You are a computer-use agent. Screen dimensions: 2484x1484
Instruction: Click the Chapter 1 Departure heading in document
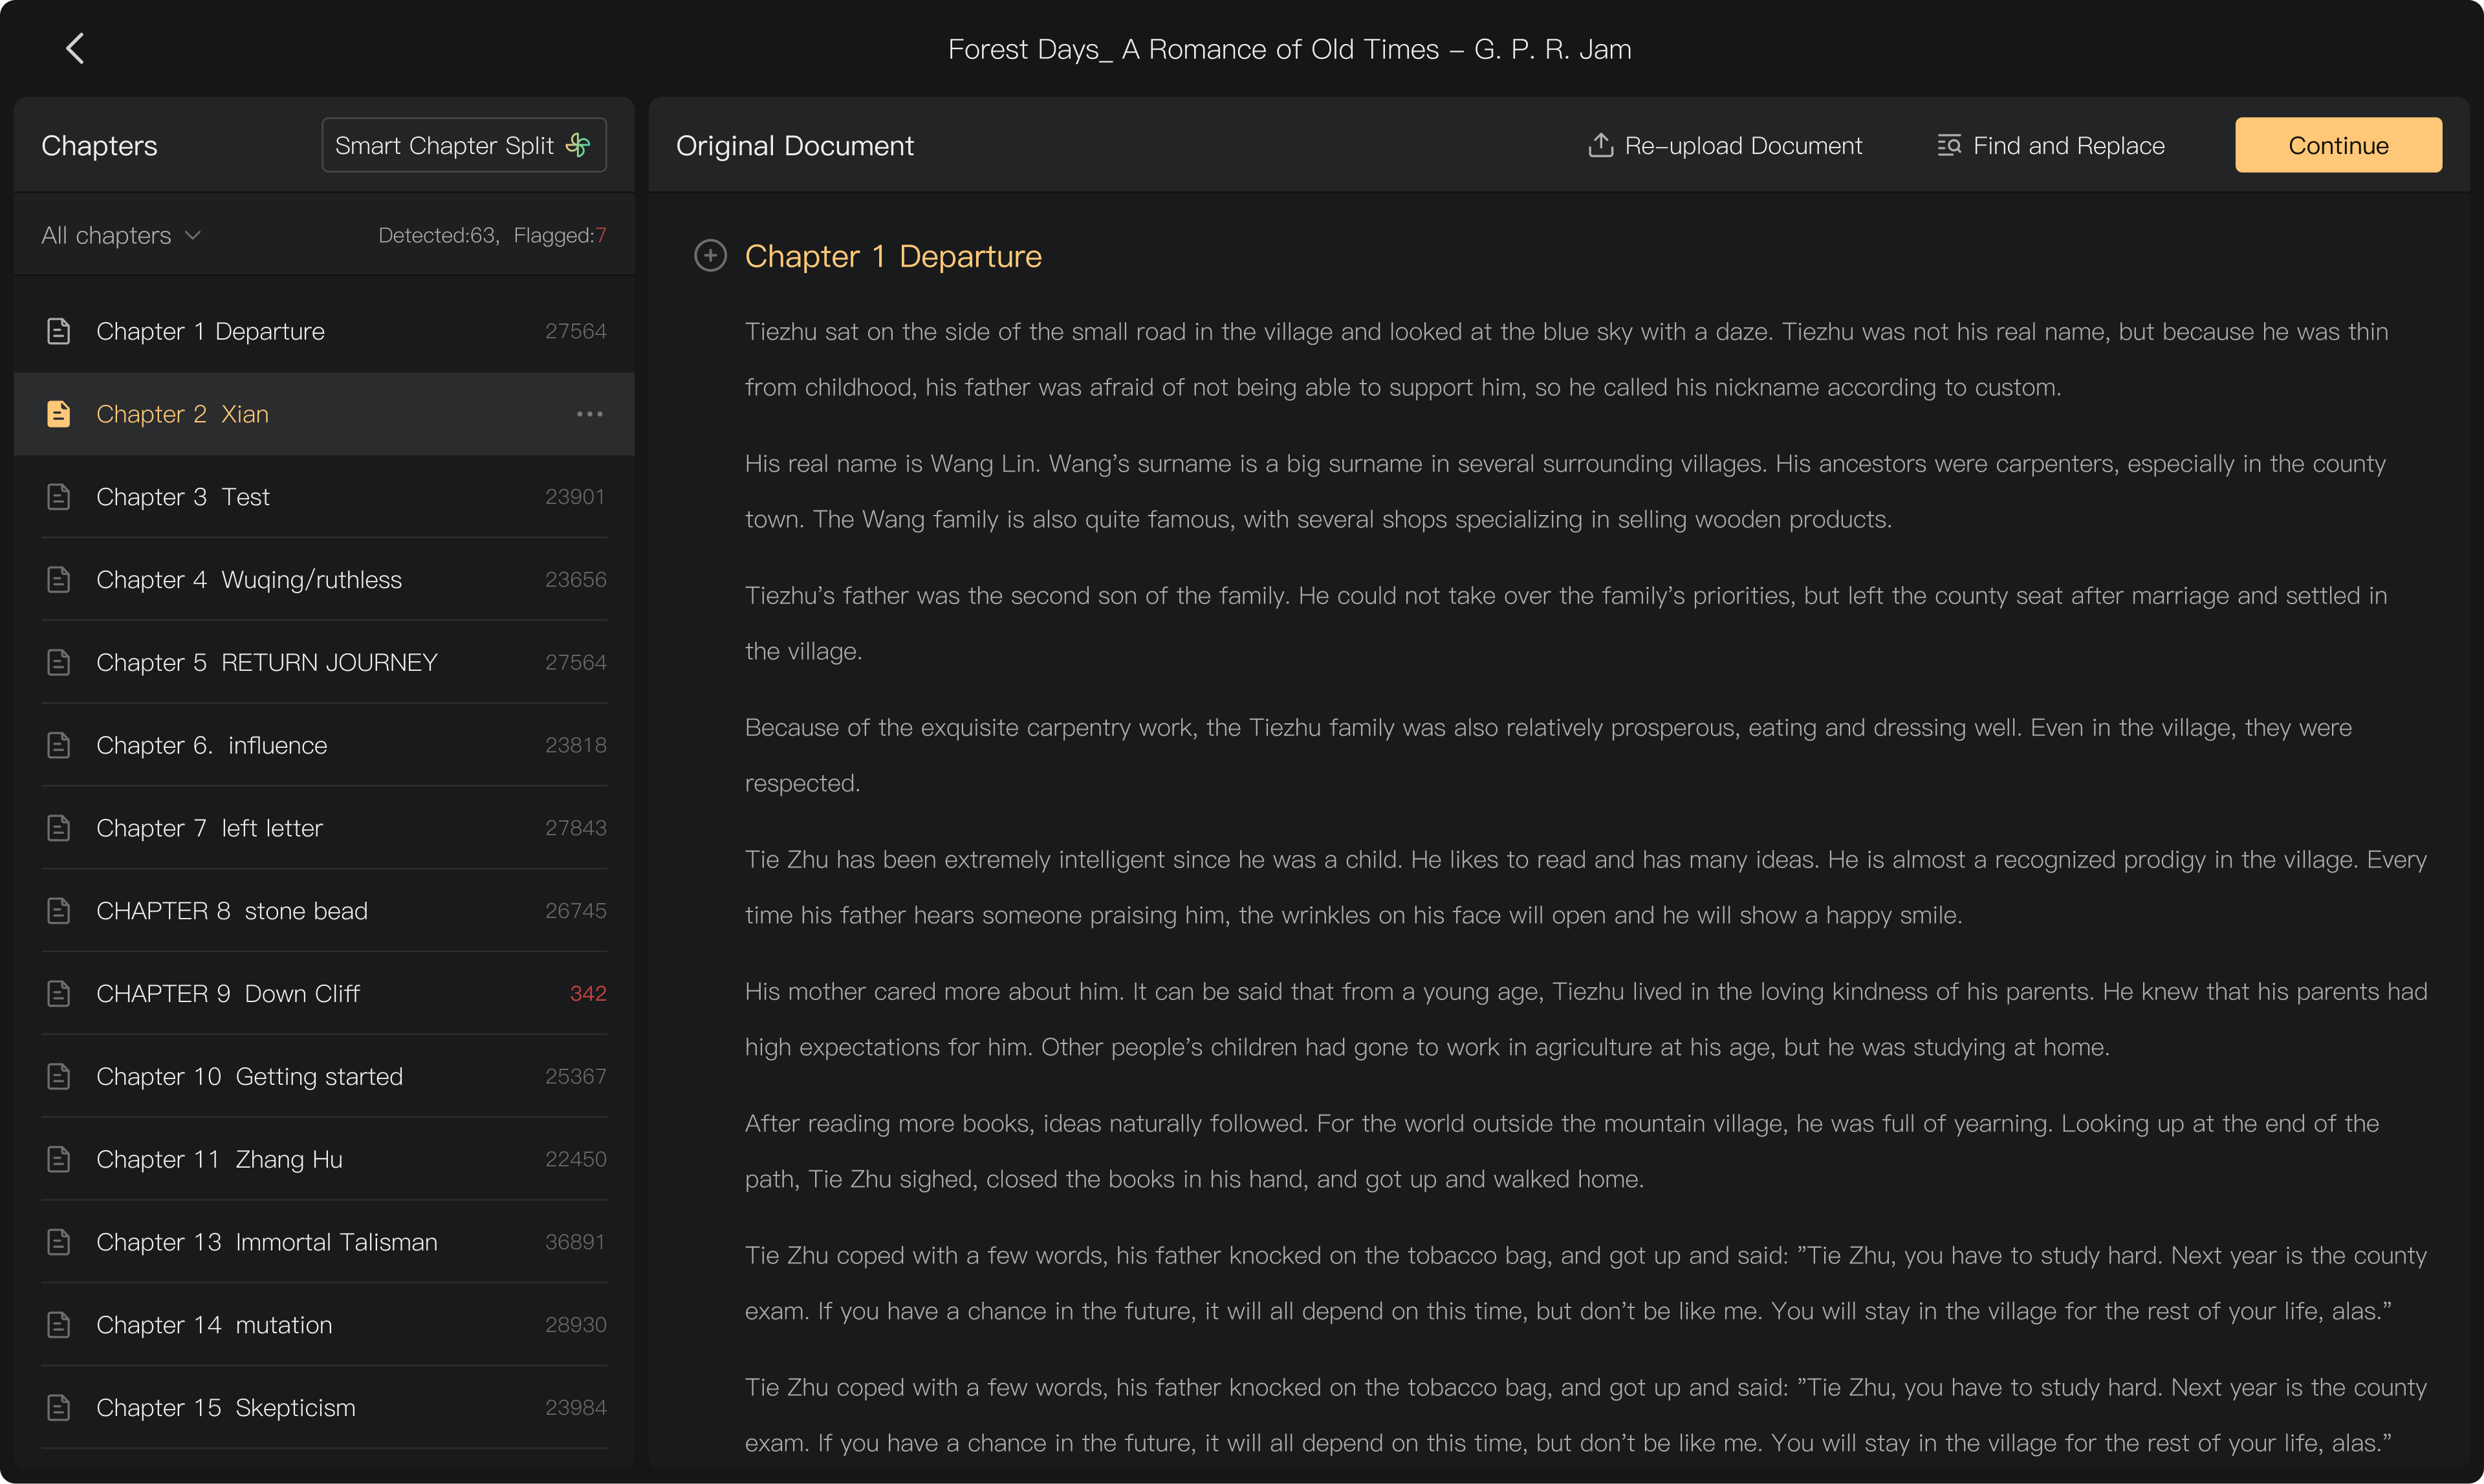pyautogui.click(x=893, y=256)
